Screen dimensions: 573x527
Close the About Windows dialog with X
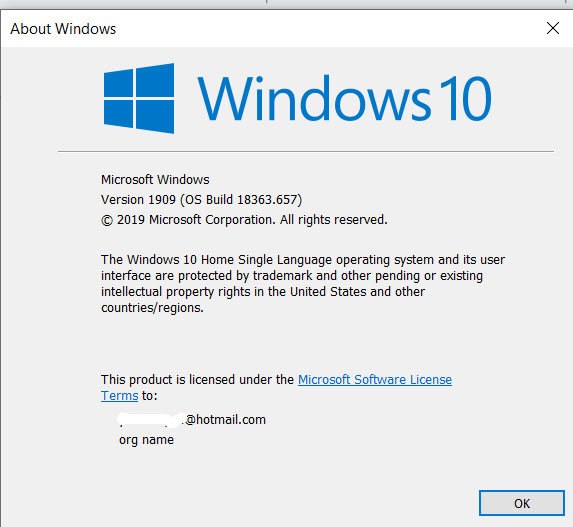click(553, 28)
